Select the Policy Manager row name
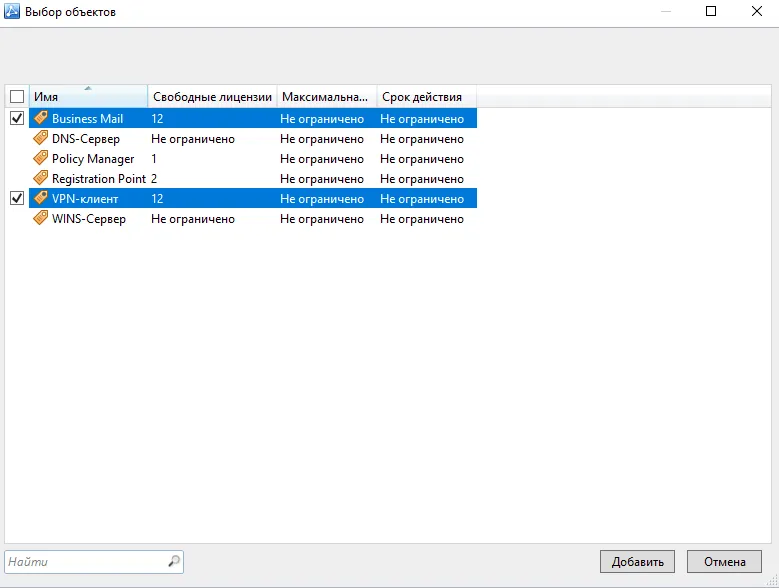 (93, 159)
